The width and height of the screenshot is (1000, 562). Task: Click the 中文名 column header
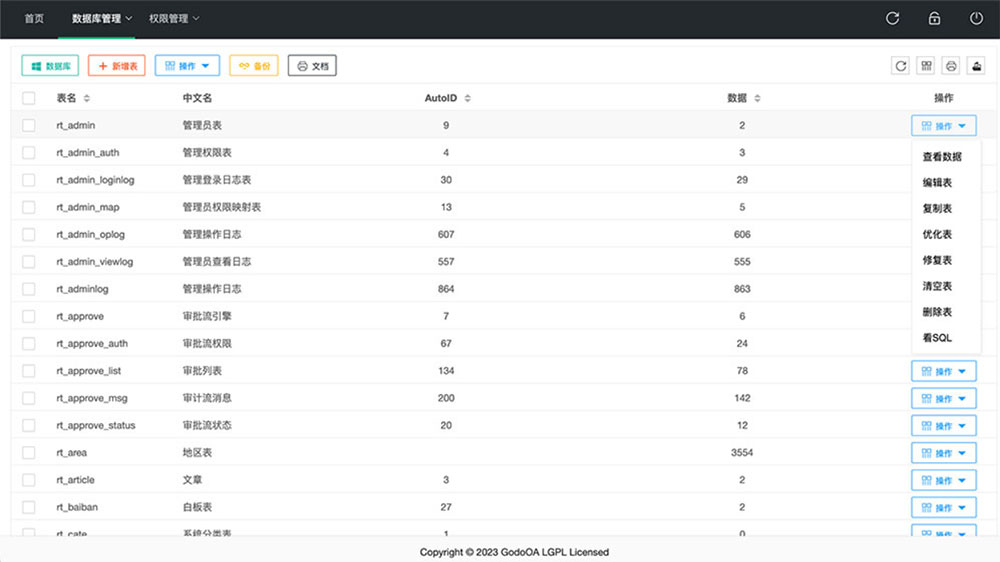coord(197,98)
